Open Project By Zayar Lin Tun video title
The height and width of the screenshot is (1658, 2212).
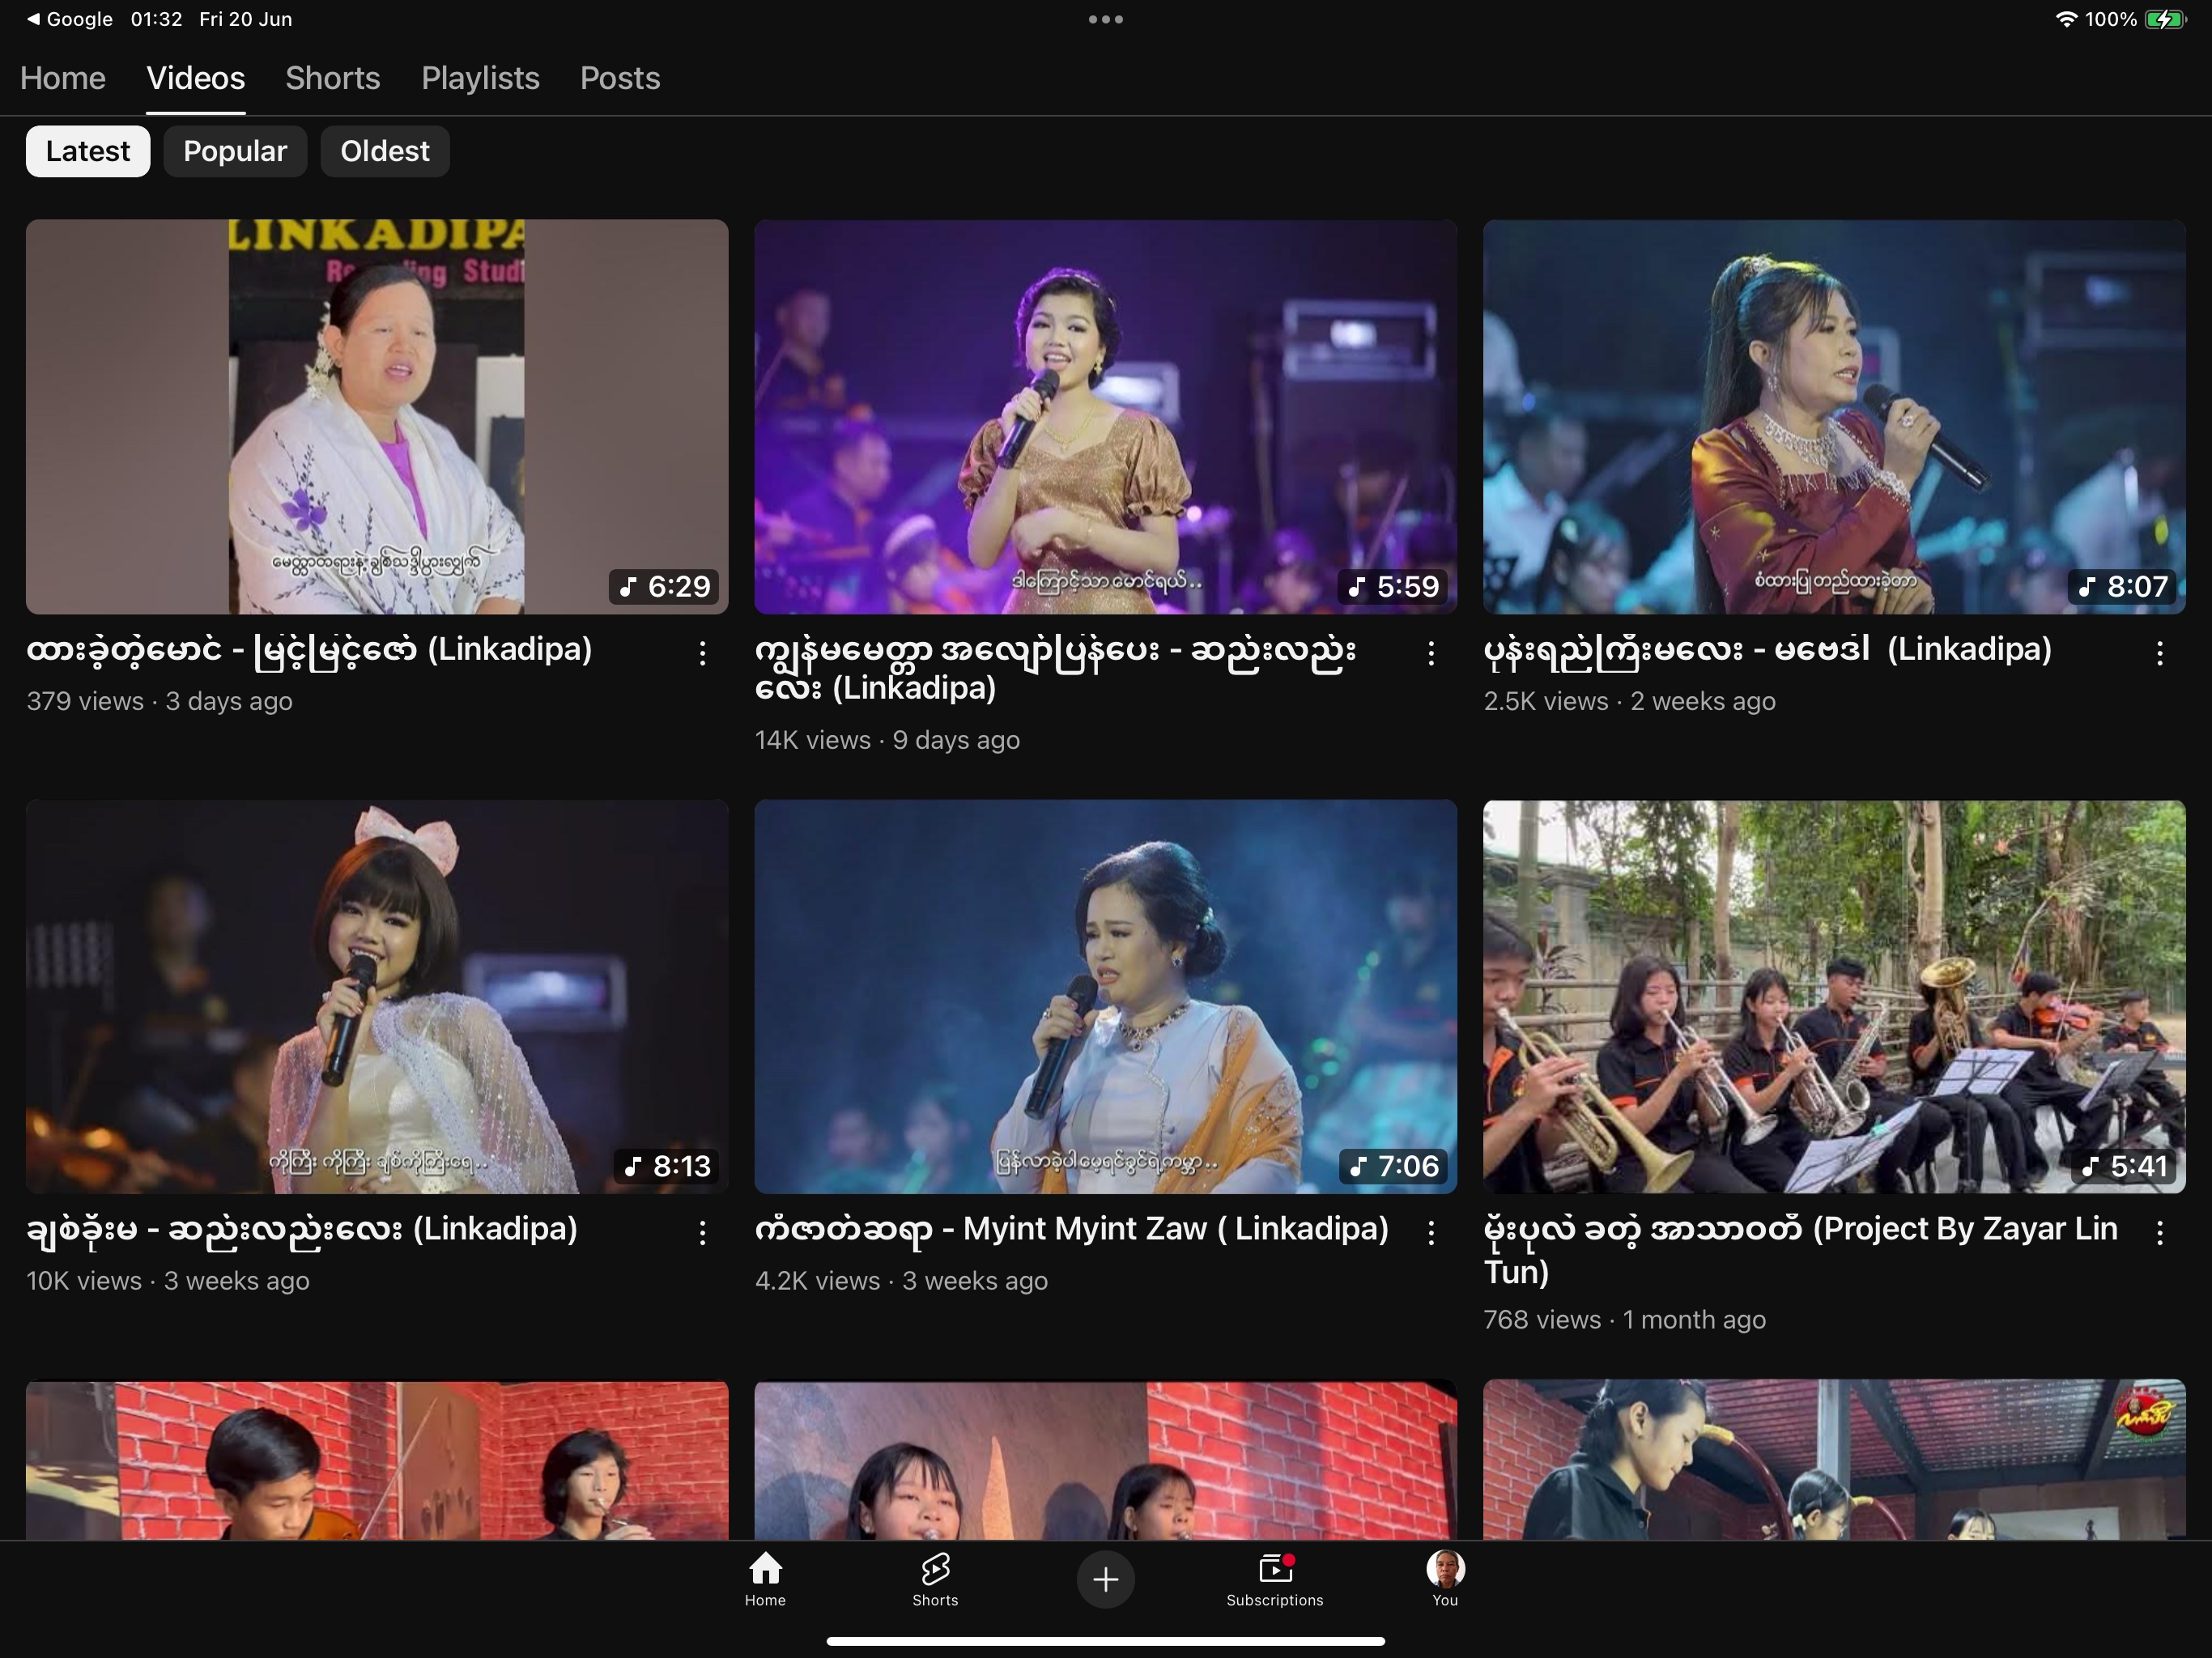[x=1800, y=1248]
